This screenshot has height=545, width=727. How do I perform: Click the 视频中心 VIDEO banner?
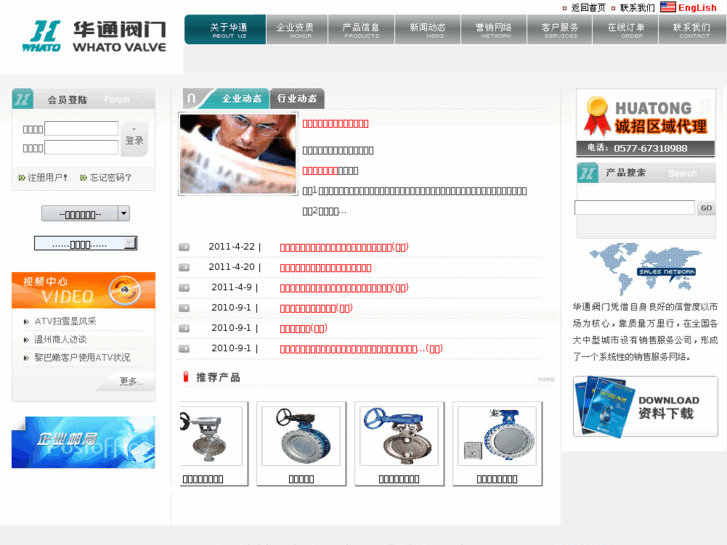click(83, 290)
